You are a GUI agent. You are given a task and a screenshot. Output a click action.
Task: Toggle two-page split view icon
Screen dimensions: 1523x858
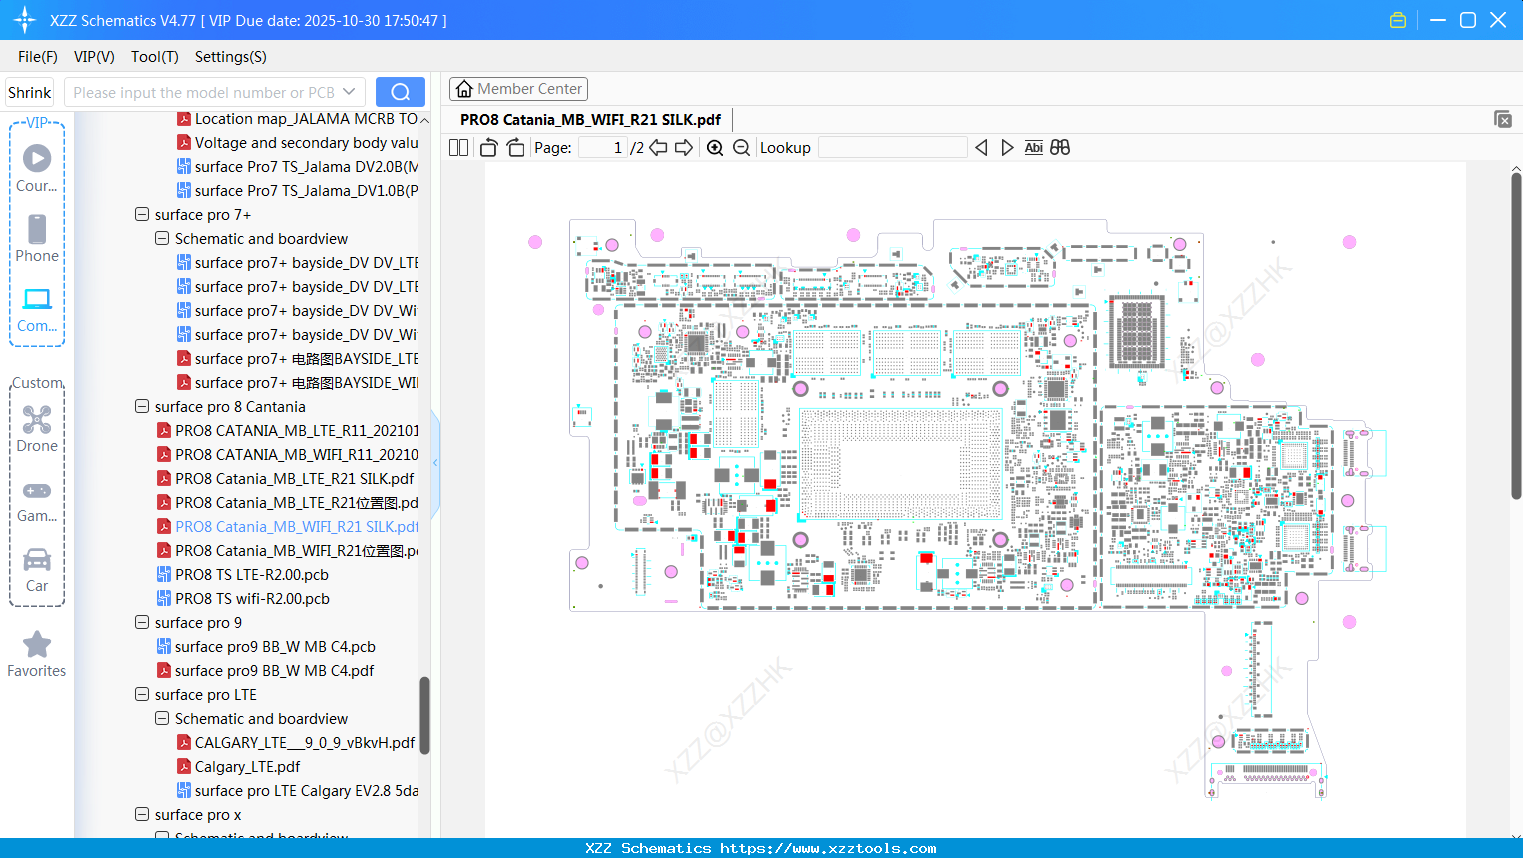(458, 148)
